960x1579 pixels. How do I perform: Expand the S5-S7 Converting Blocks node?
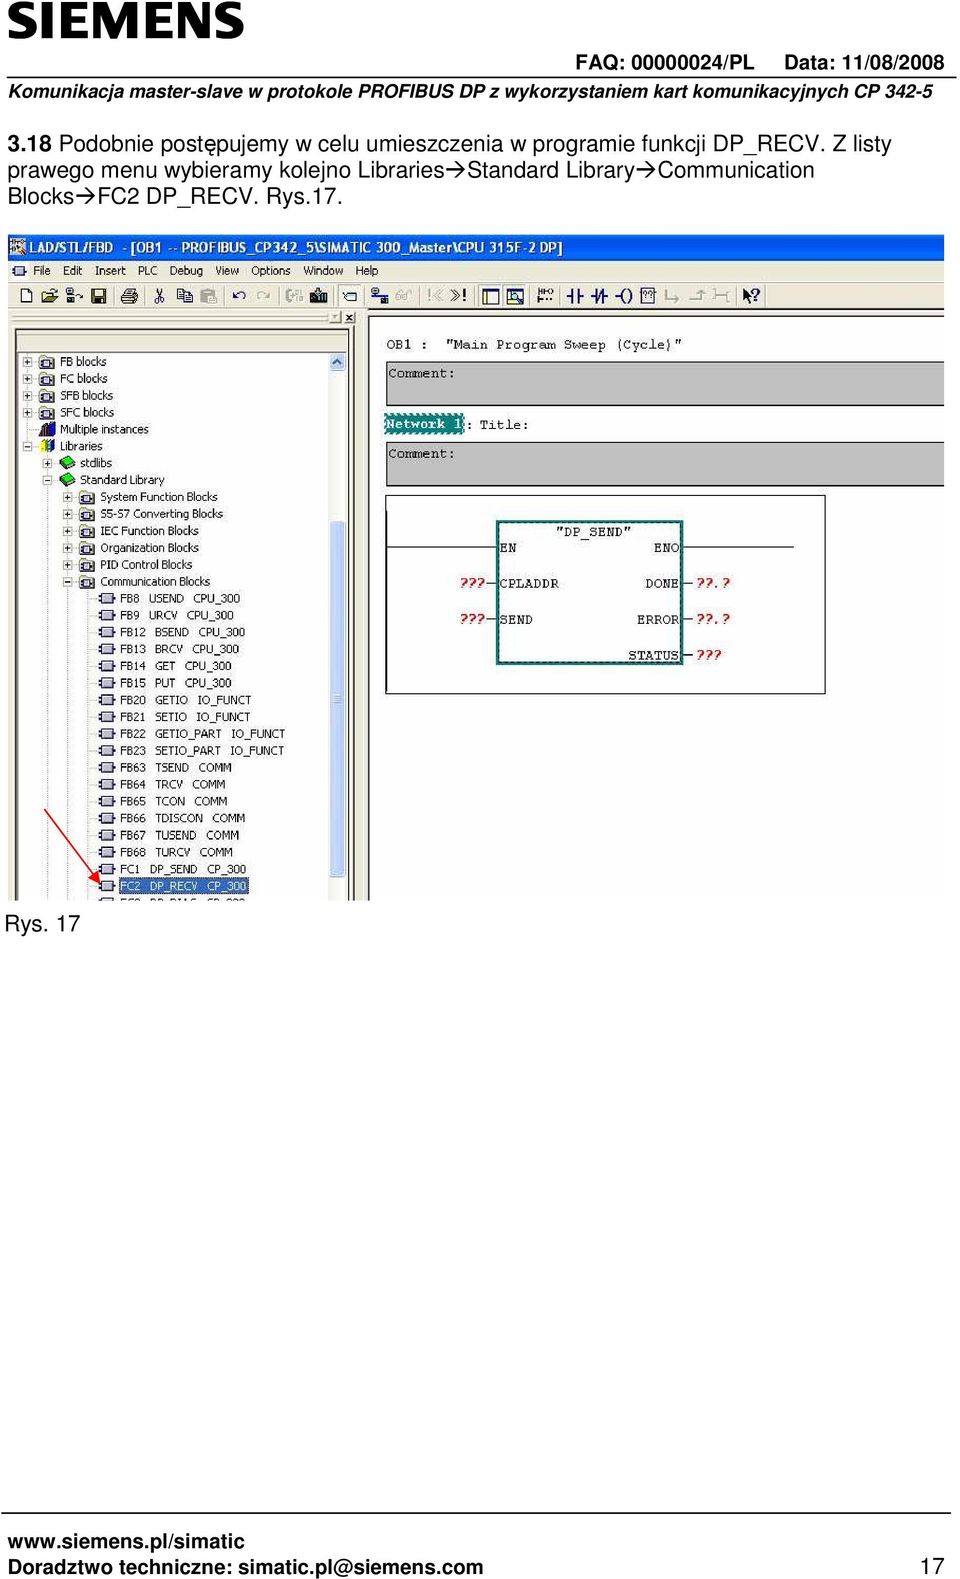point(67,514)
